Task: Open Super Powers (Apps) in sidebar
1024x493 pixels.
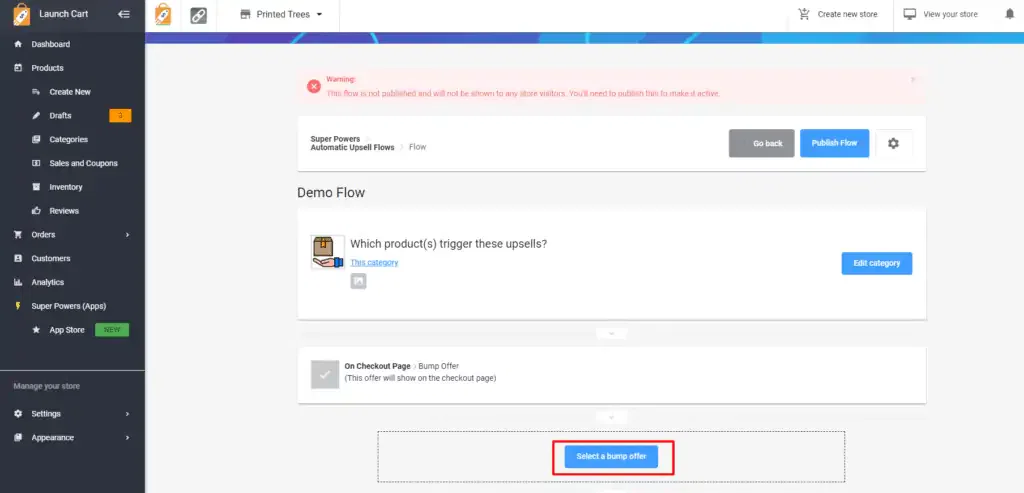Action: [69, 306]
